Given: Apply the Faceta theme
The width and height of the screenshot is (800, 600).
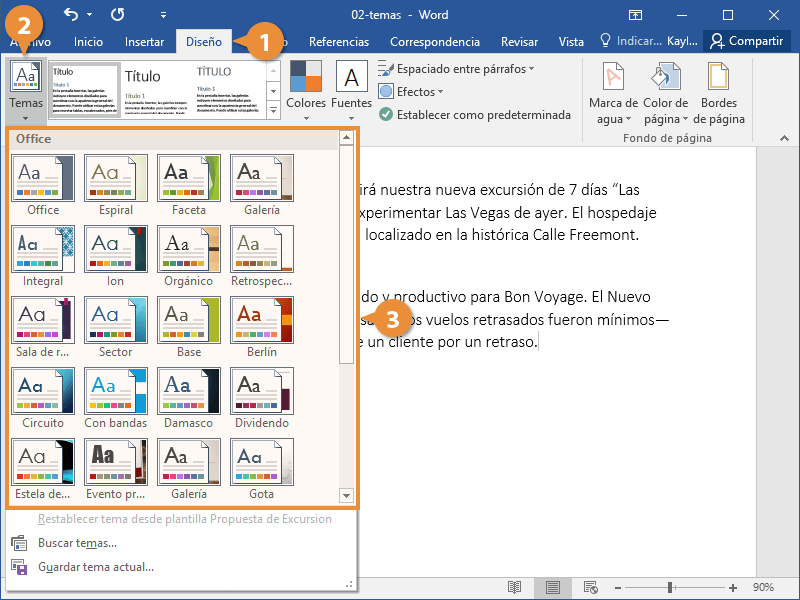Looking at the screenshot, I should point(189,185).
